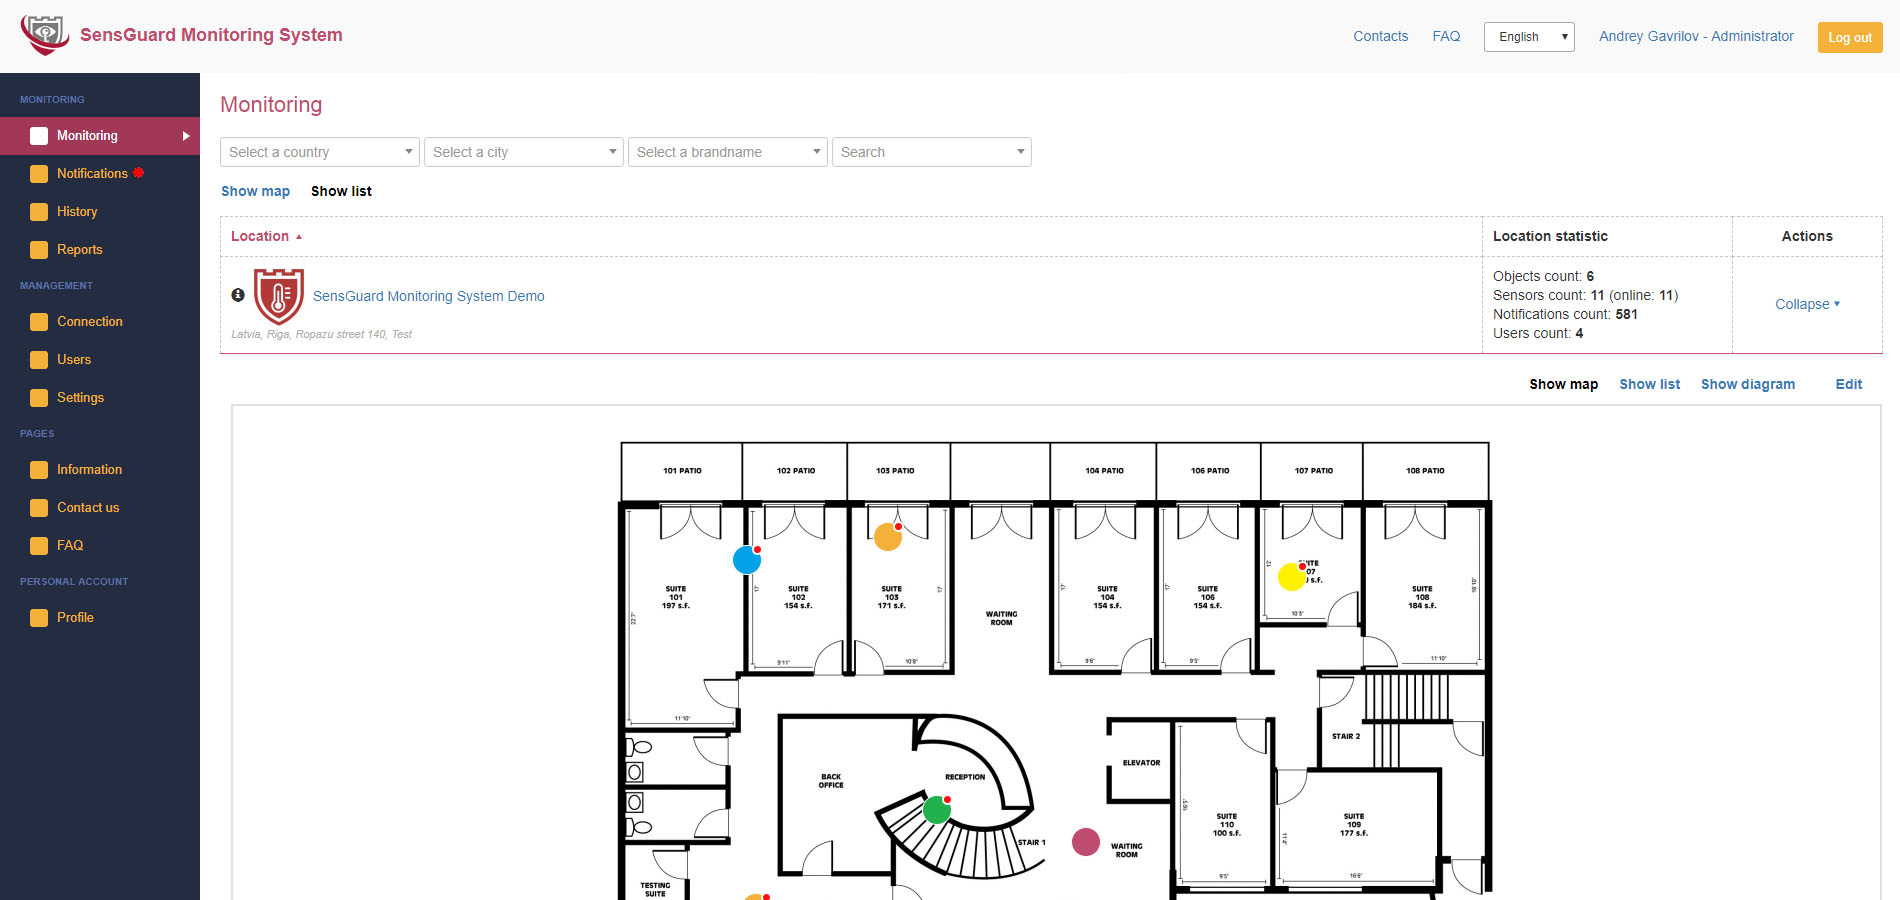Change the interface language via the English dropdown
The height and width of the screenshot is (900, 1900).
(1529, 36)
